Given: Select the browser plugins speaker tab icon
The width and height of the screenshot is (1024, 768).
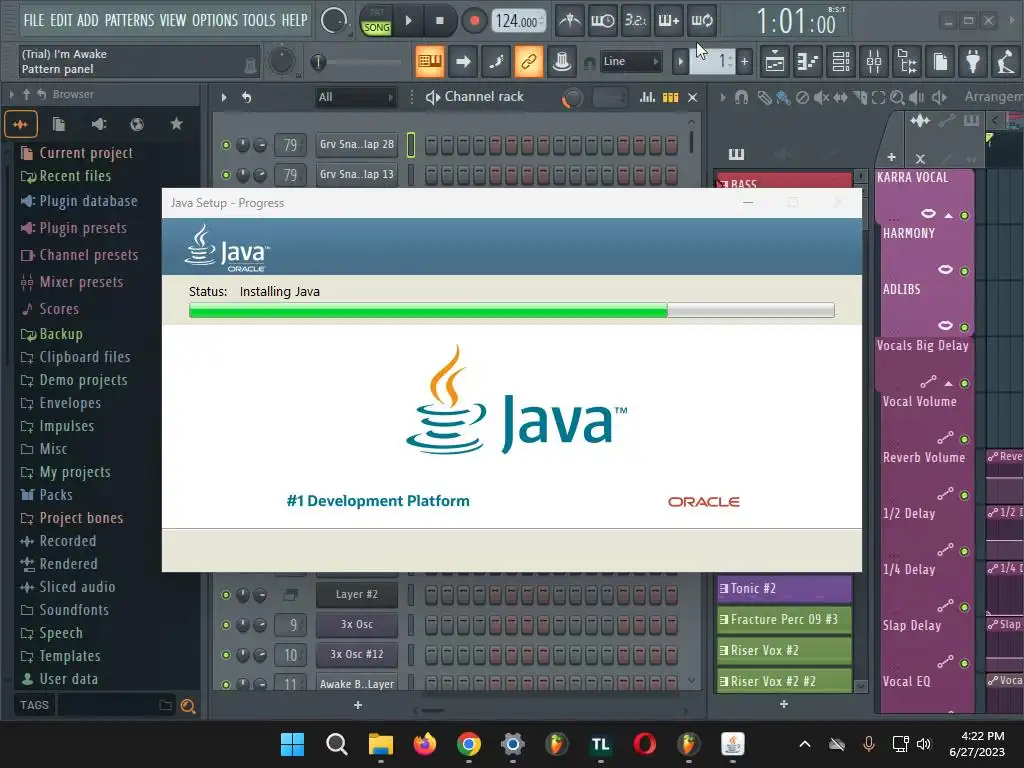Looking at the screenshot, I should (98, 124).
